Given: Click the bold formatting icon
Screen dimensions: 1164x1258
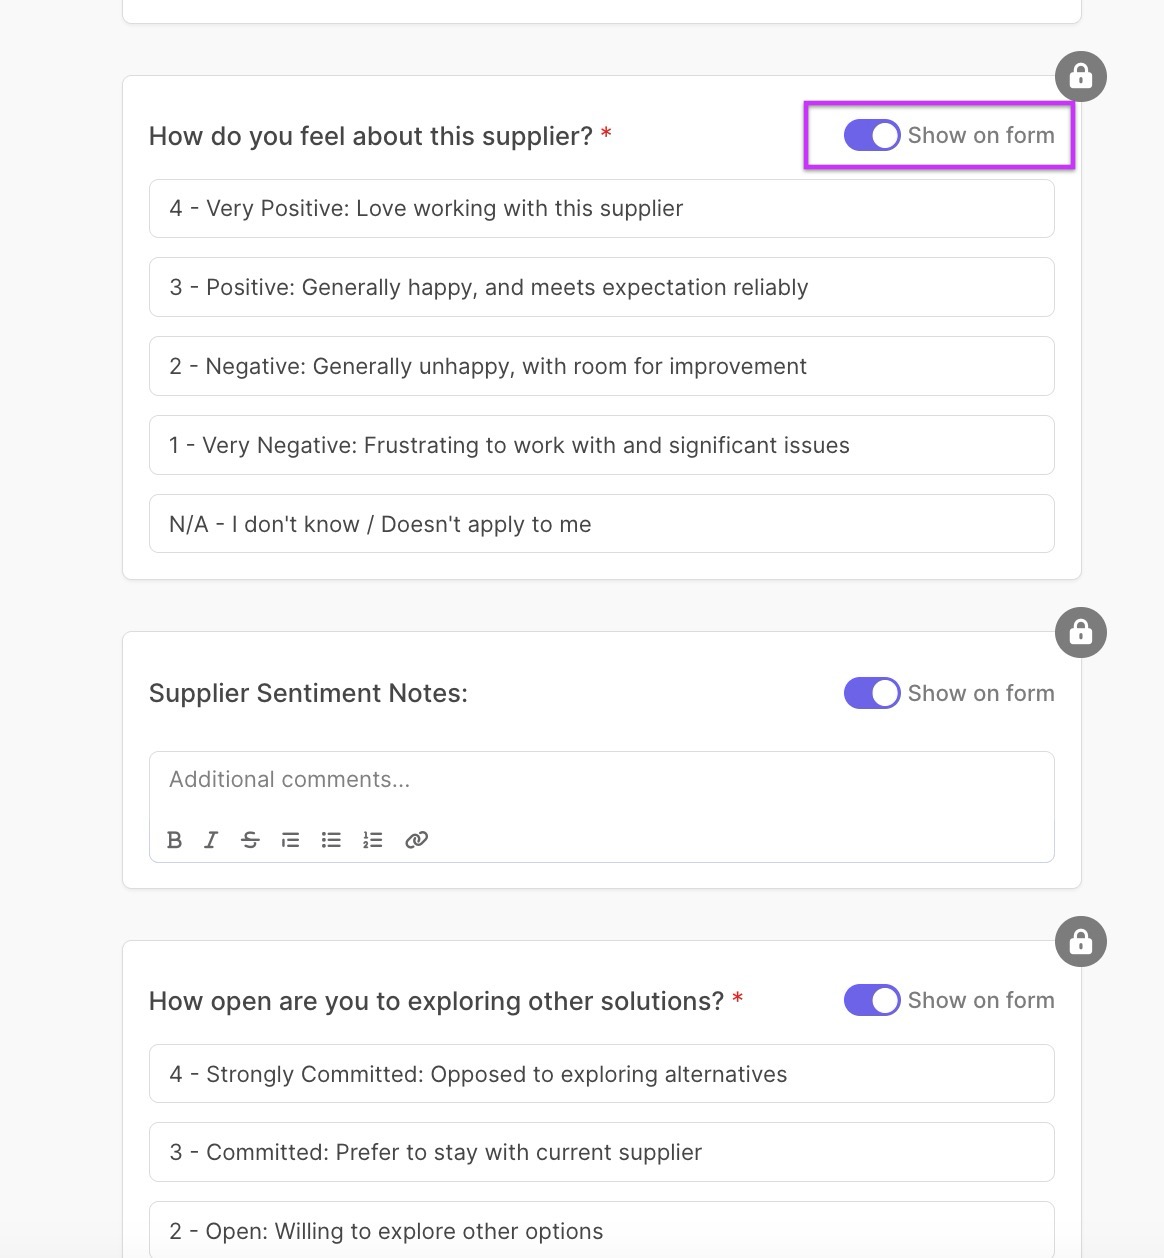Looking at the screenshot, I should [x=175, y=840].
